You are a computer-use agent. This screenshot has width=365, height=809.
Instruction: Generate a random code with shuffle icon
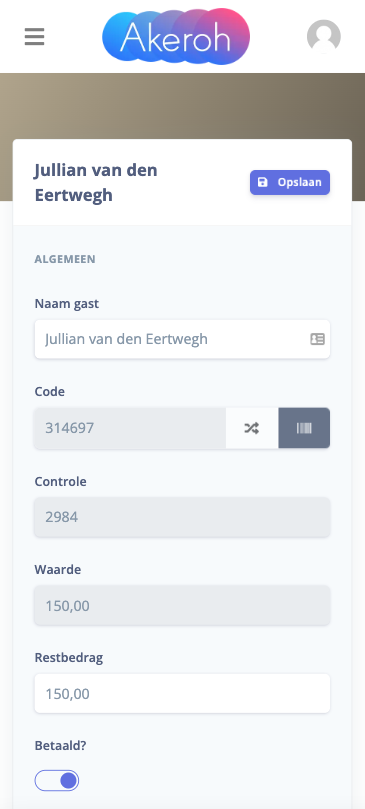point(252,428)
